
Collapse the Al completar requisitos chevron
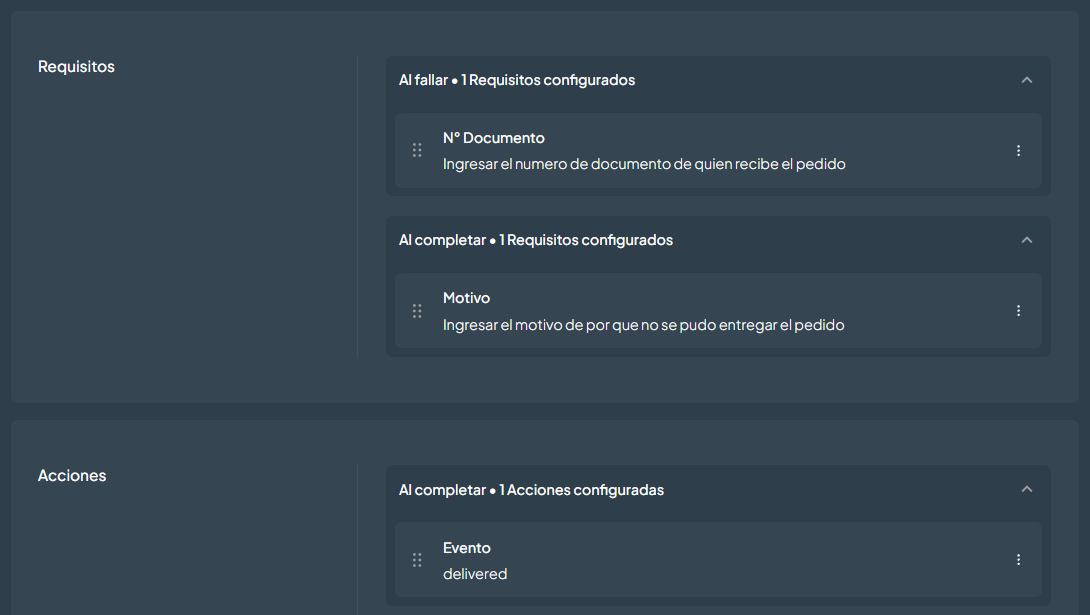1027,240
